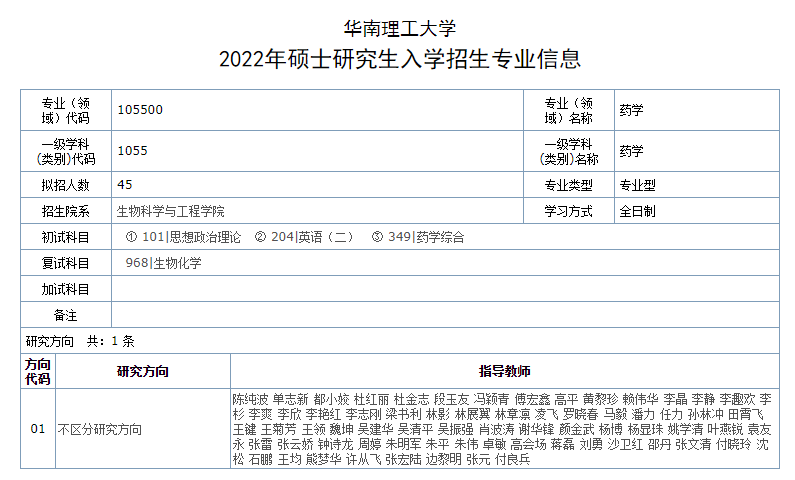Click the title 华南理工大学
Image resolution: width=795 pixels, height=480 pixels.
pos(400,28)
